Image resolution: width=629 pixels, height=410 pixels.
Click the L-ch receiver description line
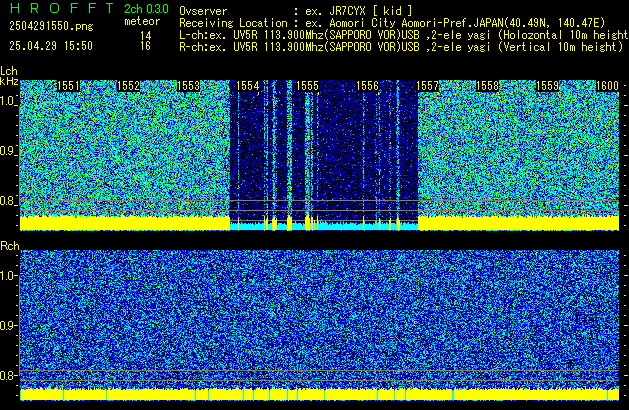pos(404,35)
